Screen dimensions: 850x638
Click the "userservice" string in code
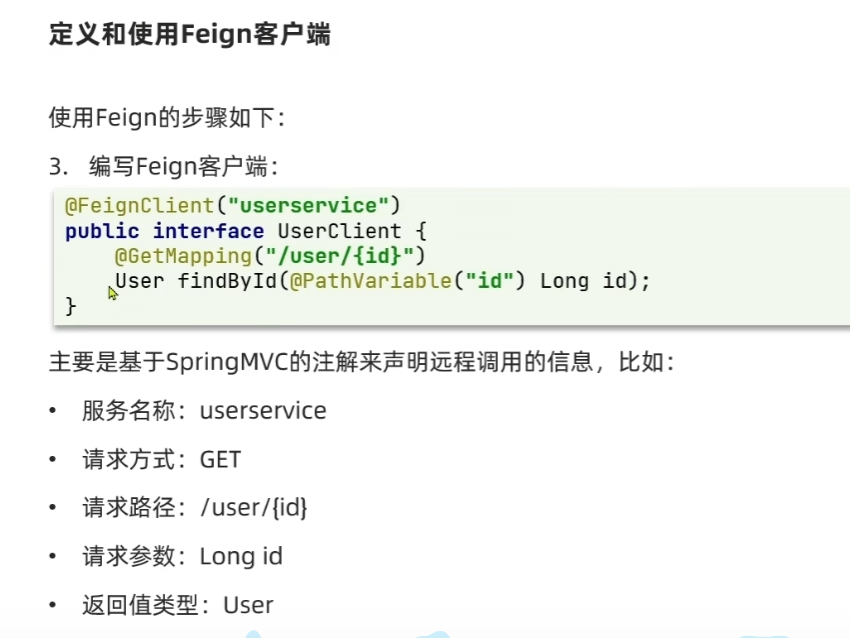click(x=308, y=206)
